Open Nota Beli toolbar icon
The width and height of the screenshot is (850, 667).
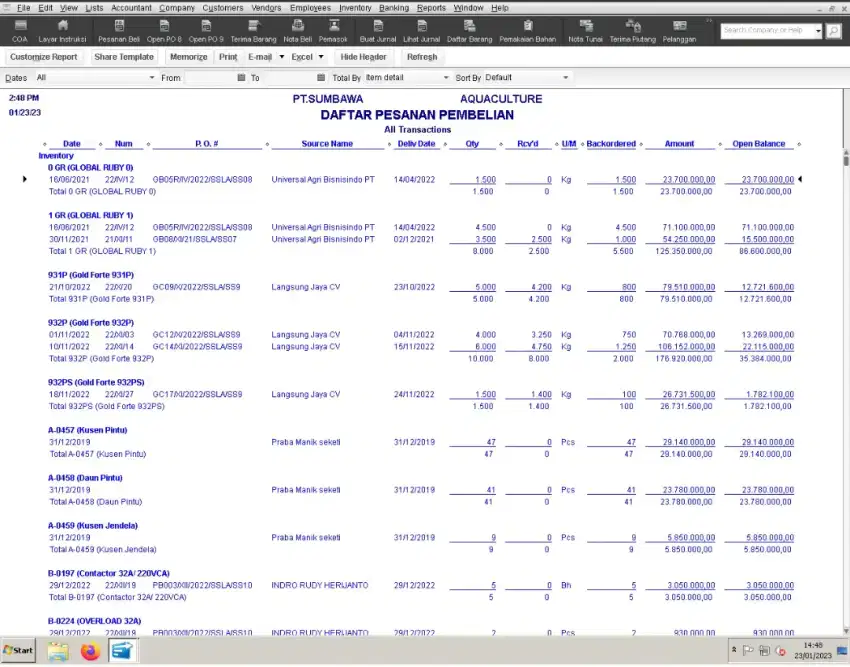pos(298,31)
